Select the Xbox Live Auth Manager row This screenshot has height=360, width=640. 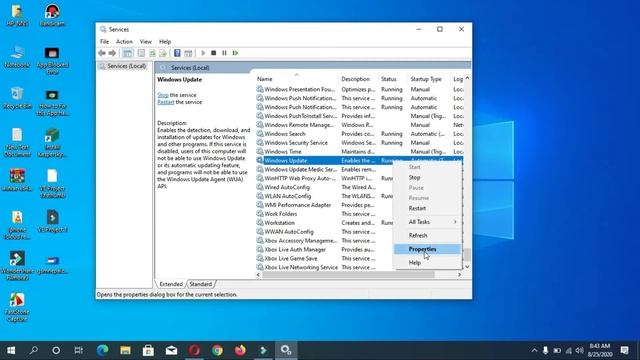coord(324,250)
